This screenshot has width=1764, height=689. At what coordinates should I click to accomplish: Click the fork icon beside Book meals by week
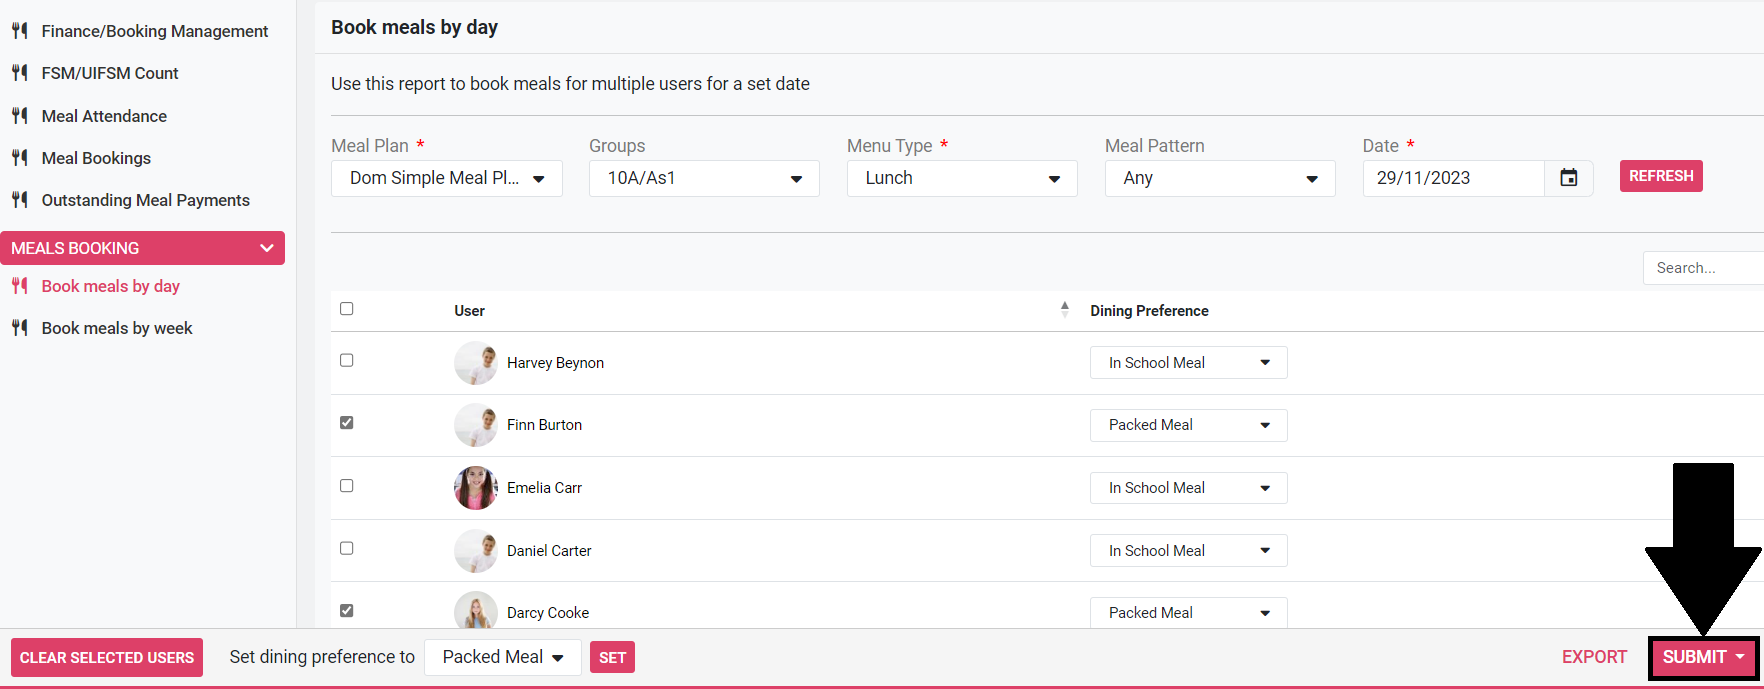19,328
